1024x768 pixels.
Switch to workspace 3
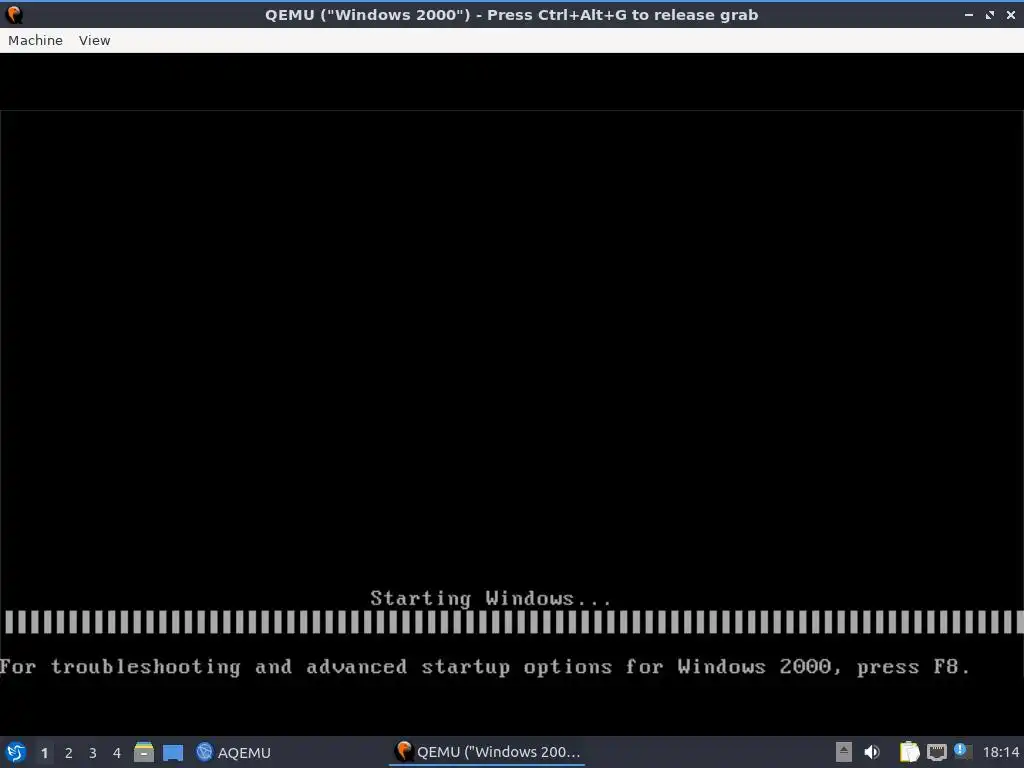click(93, 753)
